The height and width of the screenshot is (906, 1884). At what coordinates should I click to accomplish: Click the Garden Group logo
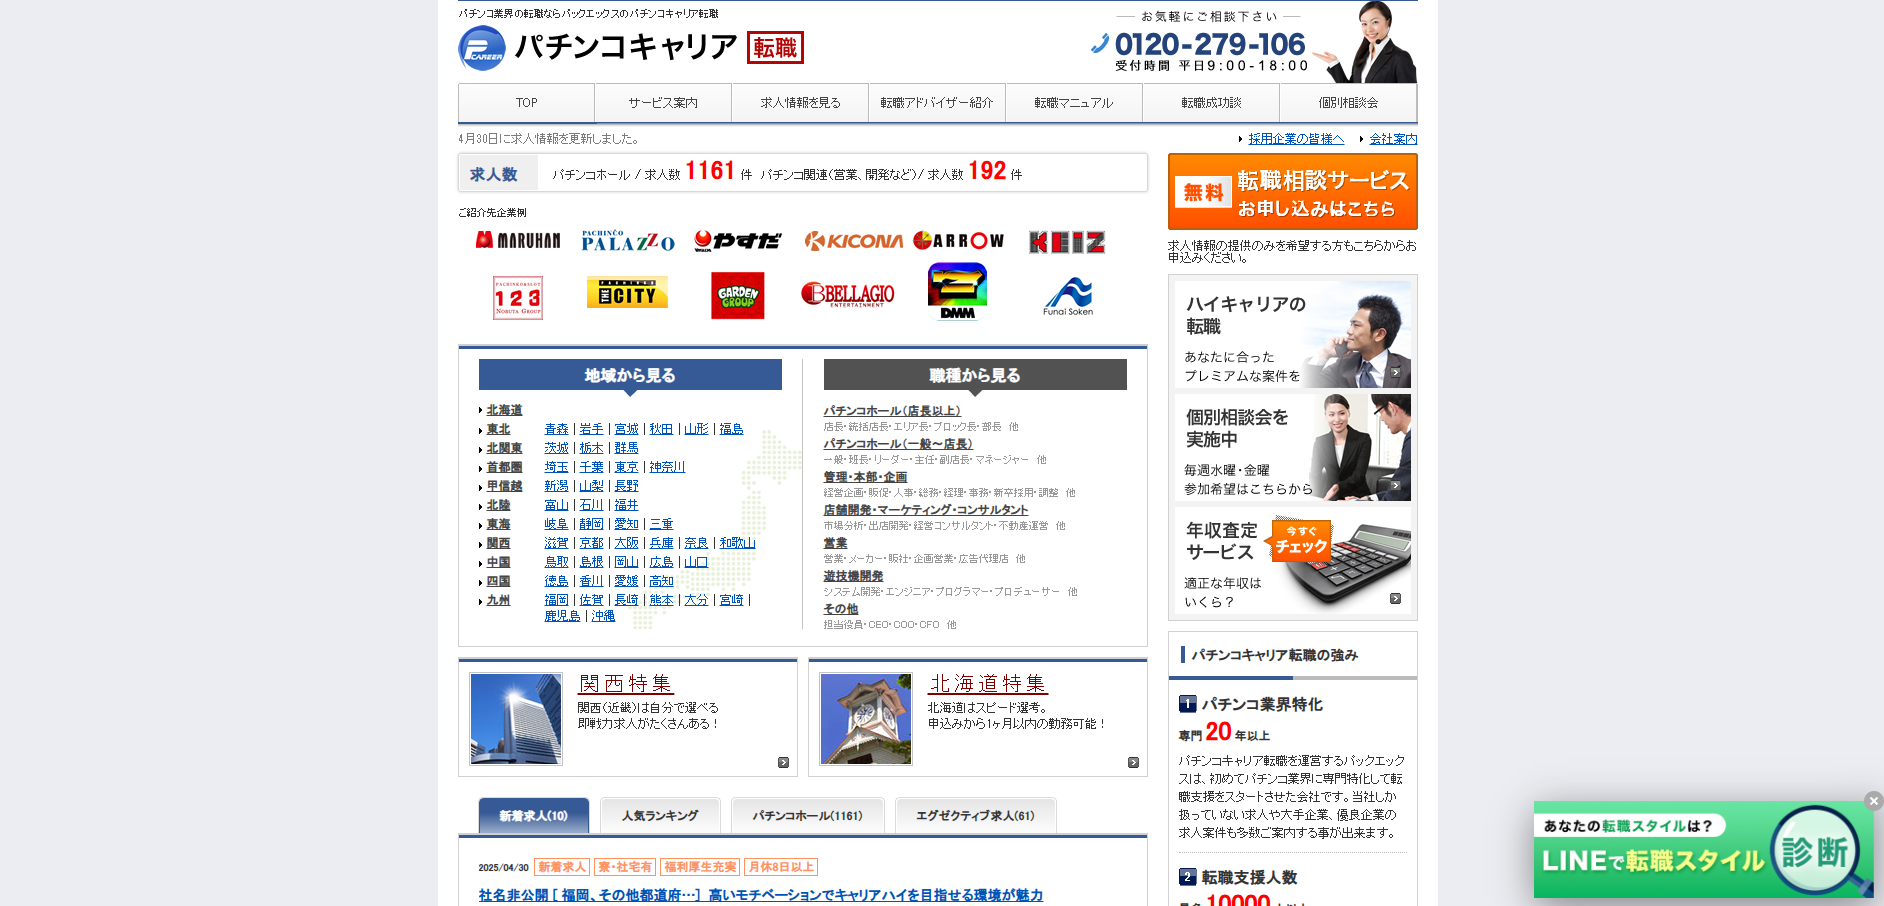pyautogui.click(x=737, y=296)
